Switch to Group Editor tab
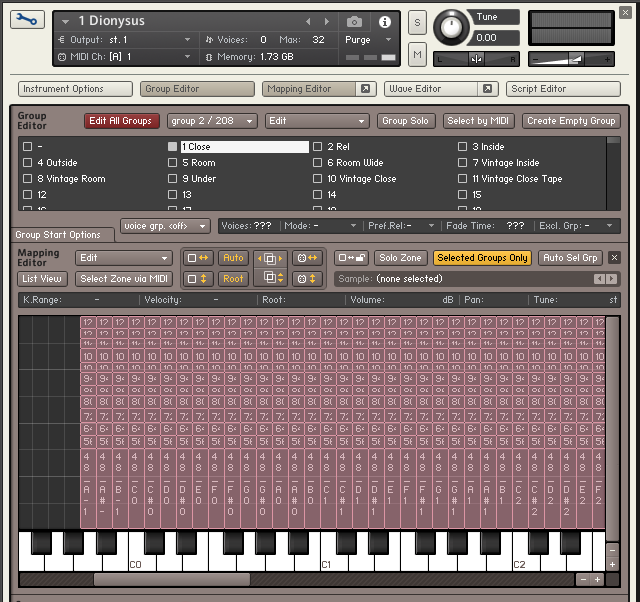This screenshot has width=640, height=602. (197, 89)
